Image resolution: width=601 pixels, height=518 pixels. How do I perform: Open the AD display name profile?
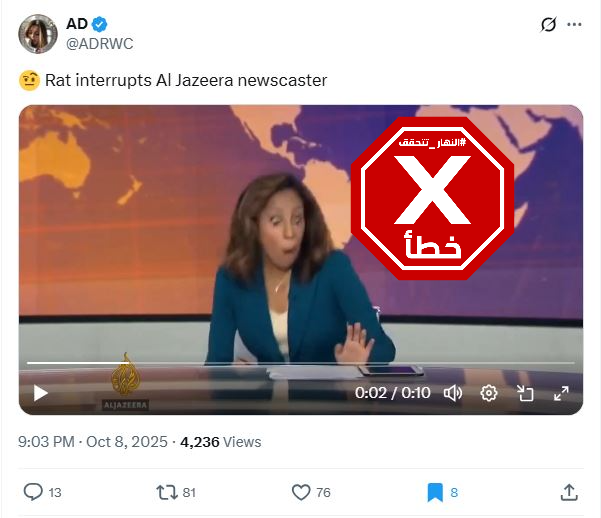77,24
